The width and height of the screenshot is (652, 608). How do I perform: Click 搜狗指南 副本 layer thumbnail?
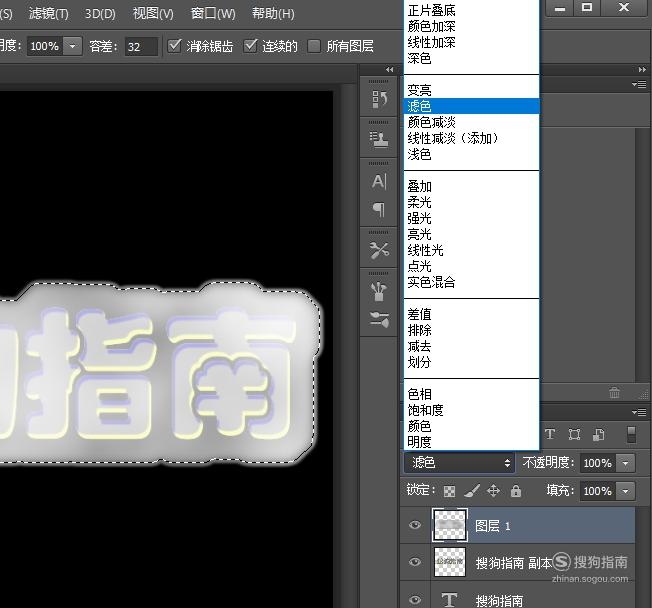[449, 562]
